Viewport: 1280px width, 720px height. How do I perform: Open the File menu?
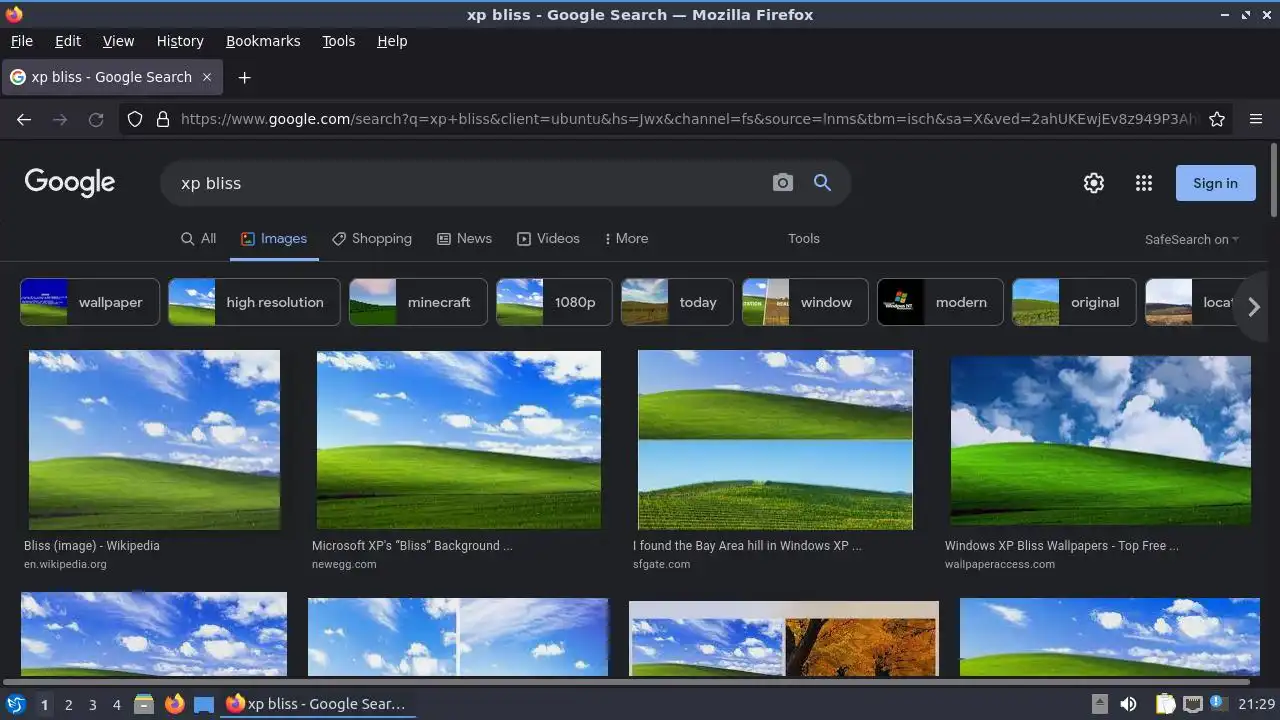tap(21, 41)
